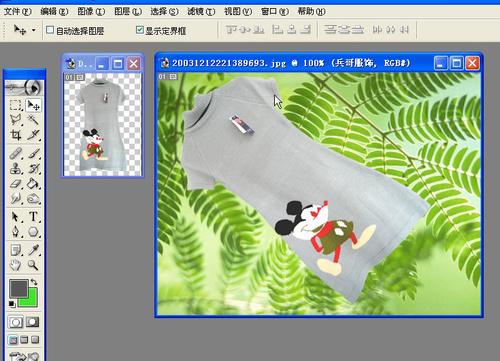Switch to Standard screen mode
Screen dimensions: 500x361
[x=13, y=340]
